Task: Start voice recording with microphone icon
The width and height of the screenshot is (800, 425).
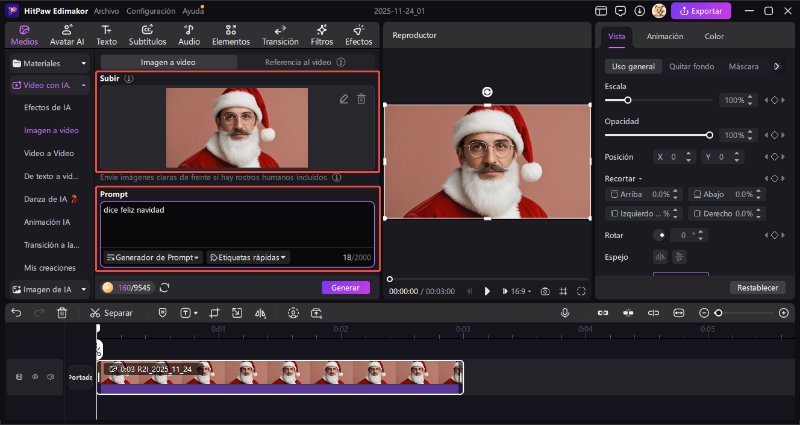Action: (x=565, y=313)
